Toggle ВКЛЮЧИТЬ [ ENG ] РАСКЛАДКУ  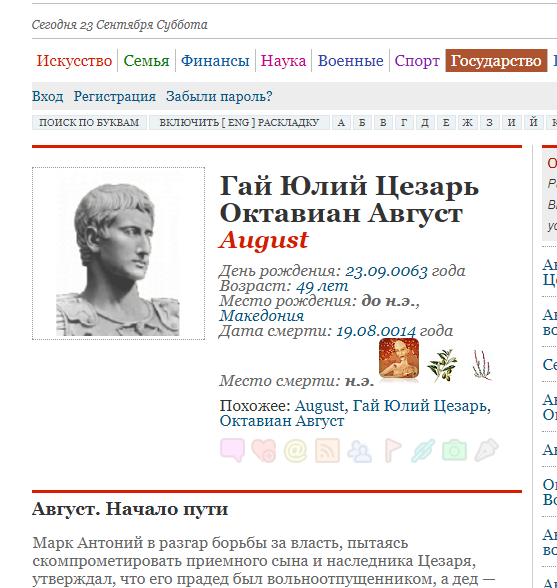click(239, 123)
